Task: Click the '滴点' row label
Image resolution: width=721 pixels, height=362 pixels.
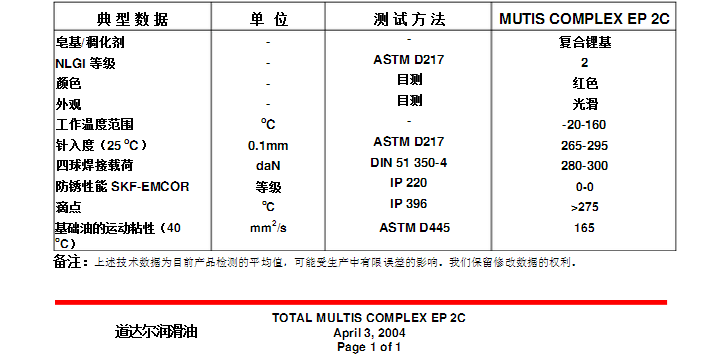Action: (68, 207)
